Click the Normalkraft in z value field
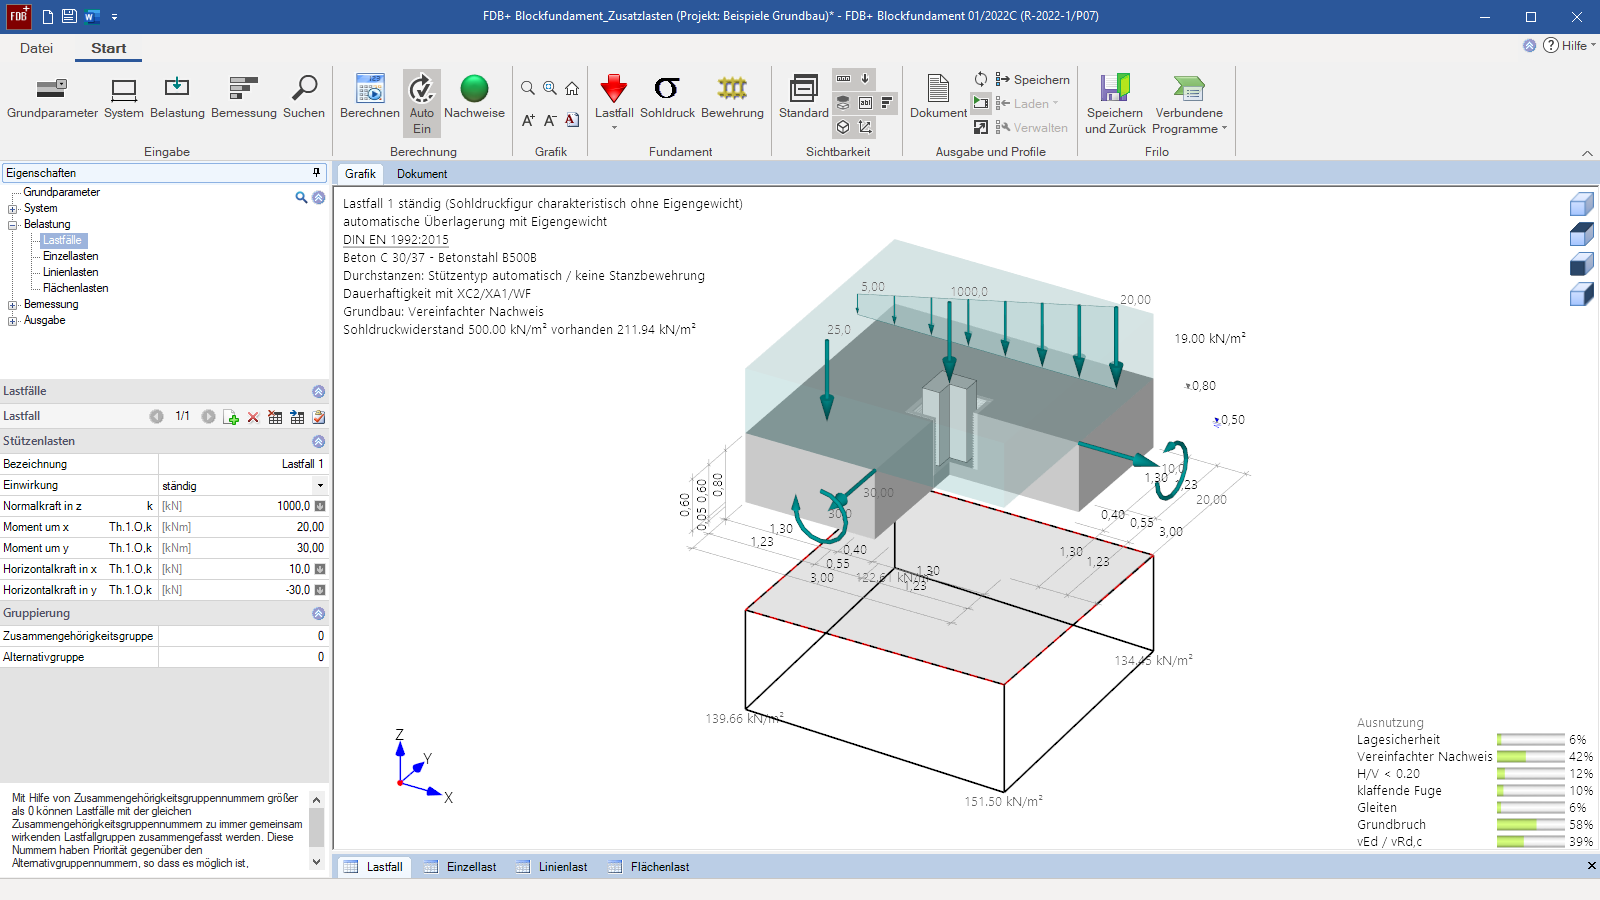This screenshot has height=900, width=1600. pyautogui.click(x=243, y=506)
